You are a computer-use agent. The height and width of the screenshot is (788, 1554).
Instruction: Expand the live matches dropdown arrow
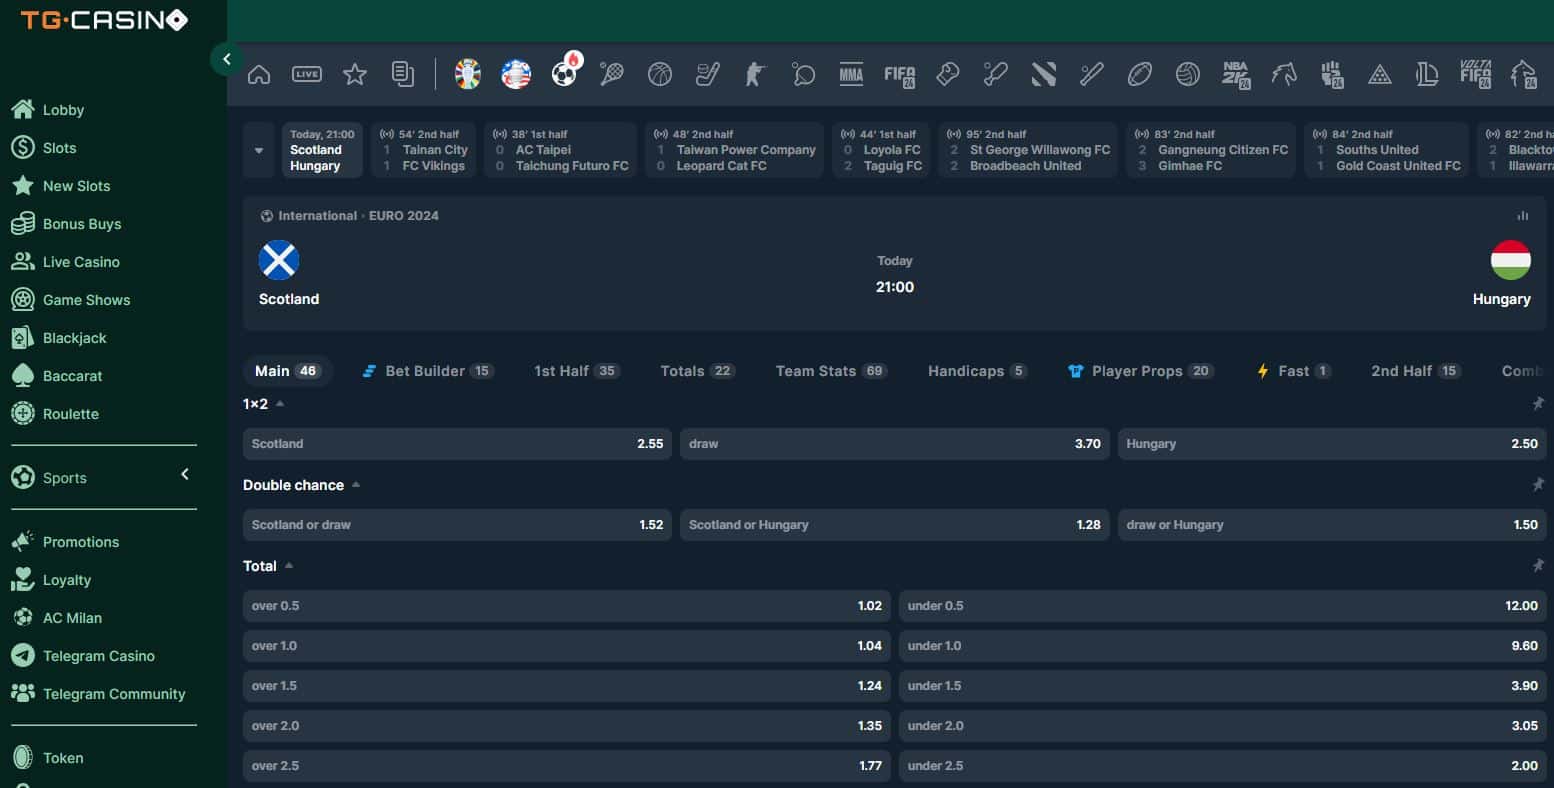(259, 150)
